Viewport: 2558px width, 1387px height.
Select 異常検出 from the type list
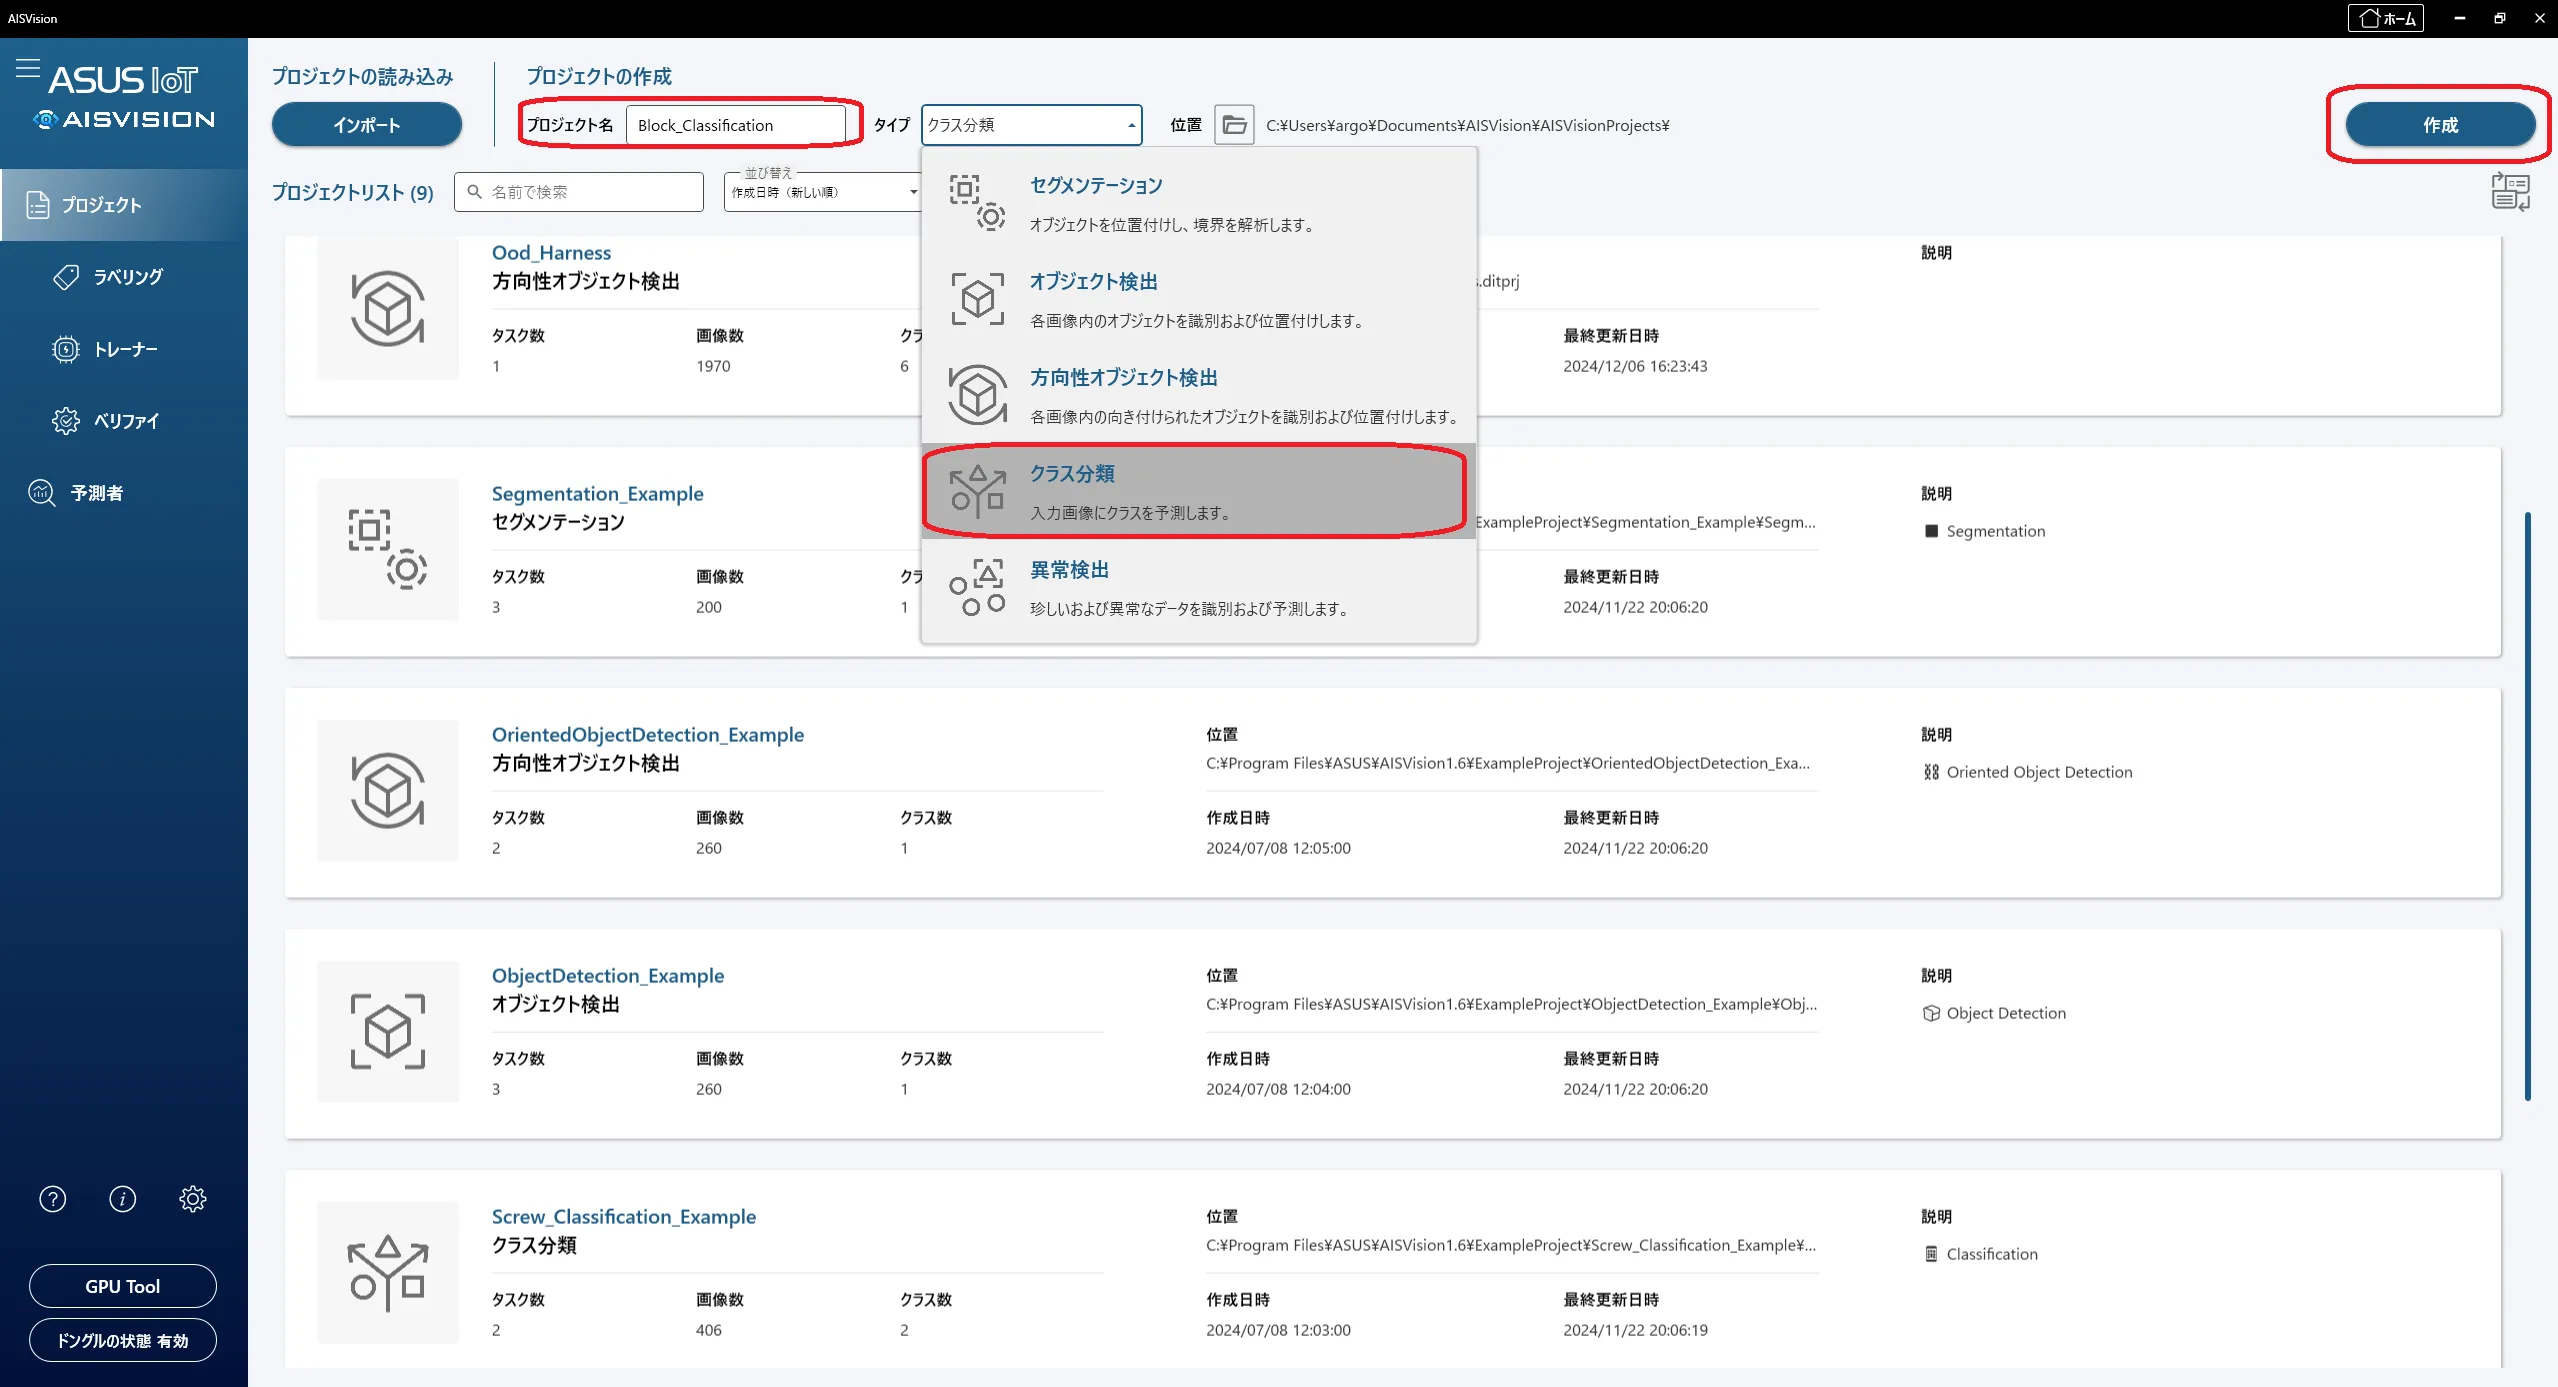1199,588
